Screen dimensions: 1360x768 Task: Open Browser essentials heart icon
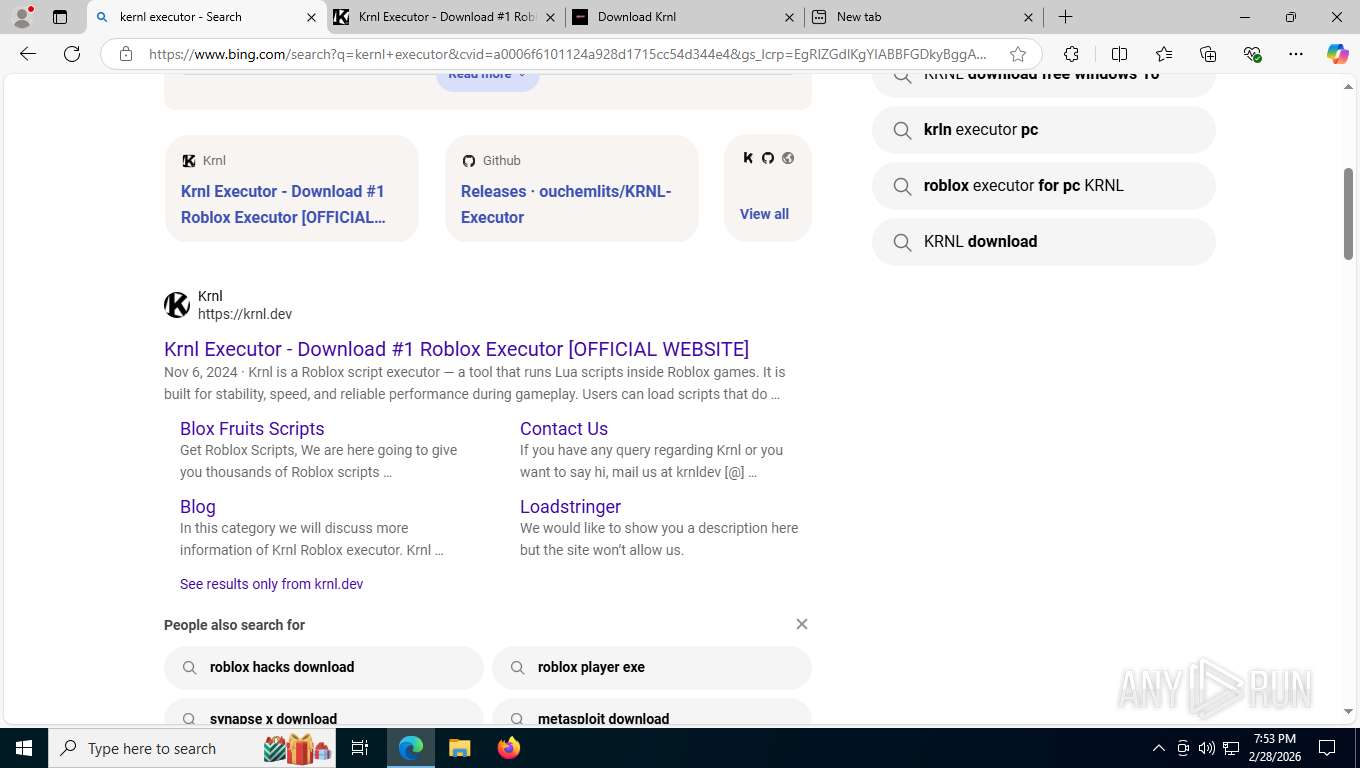tap(1252, 54)
